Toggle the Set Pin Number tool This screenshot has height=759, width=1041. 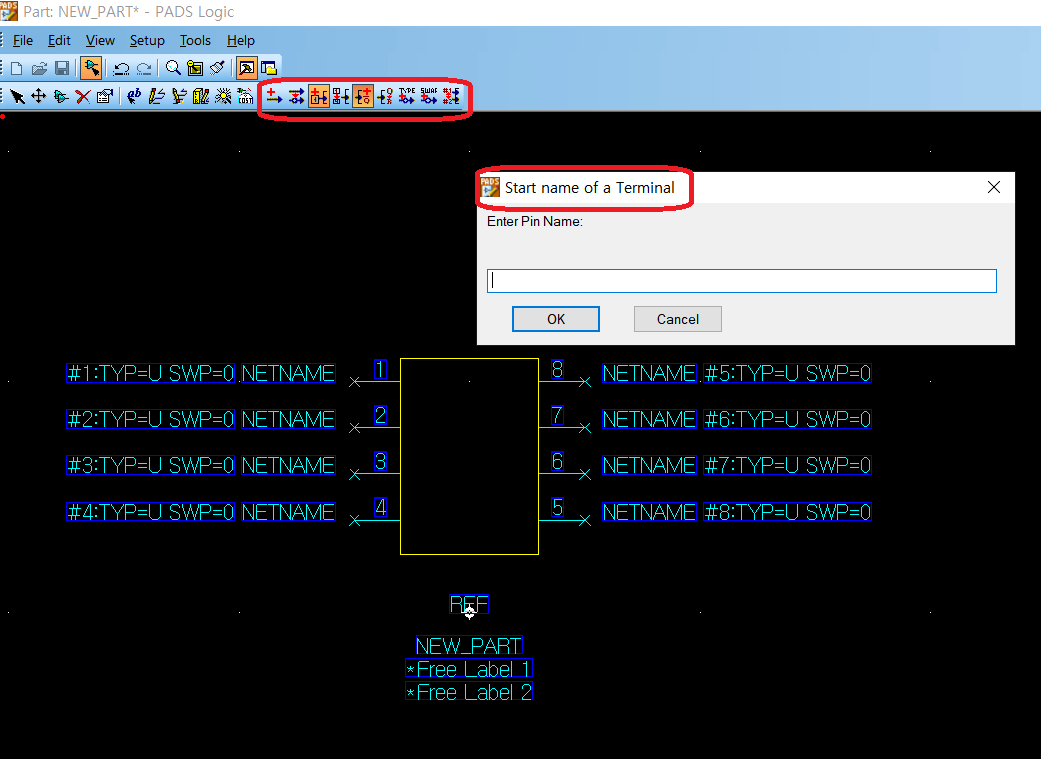click(x=319, y=97)
